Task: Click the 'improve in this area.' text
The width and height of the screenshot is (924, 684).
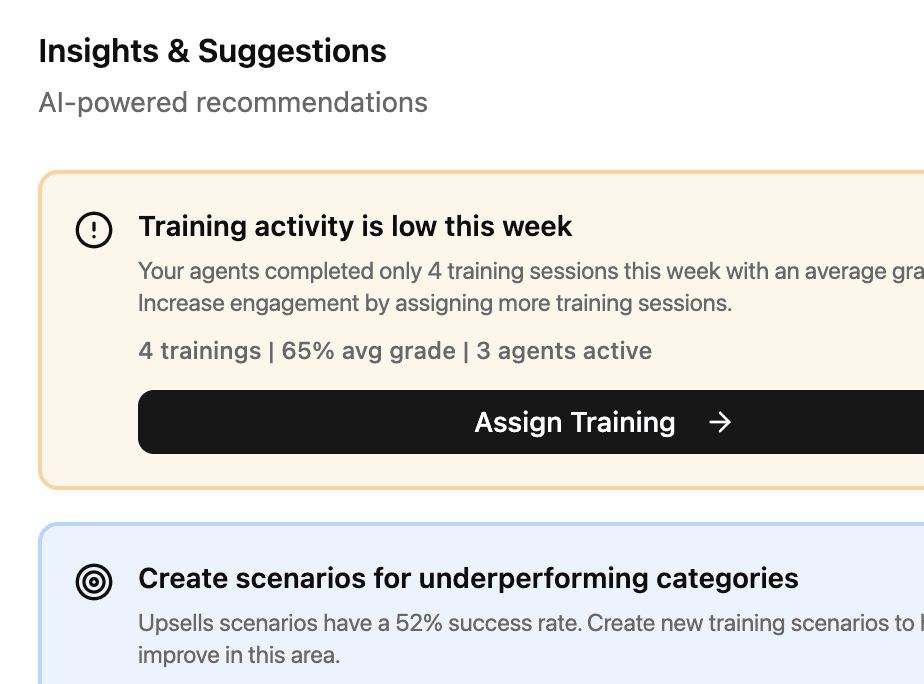Action: [x=239, y=656]
